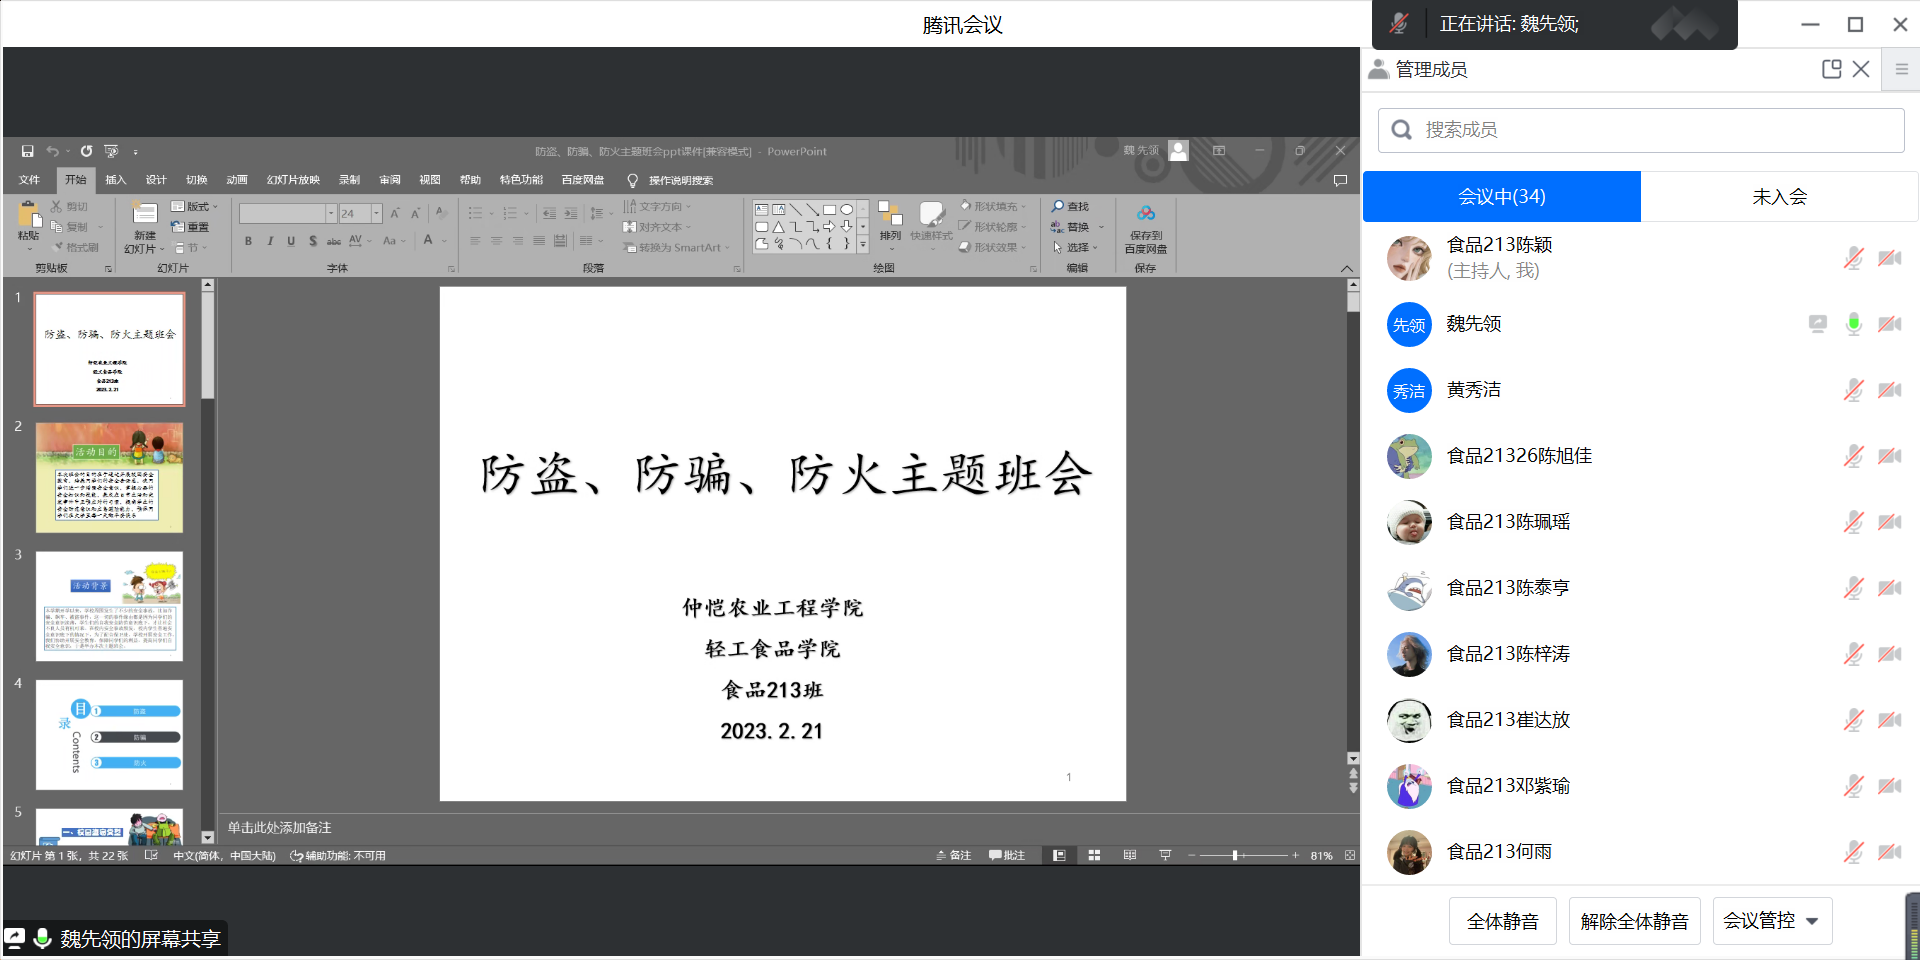Pop out the member management panel
The image size is (1920, 960).
click(x=1831, y=69)
